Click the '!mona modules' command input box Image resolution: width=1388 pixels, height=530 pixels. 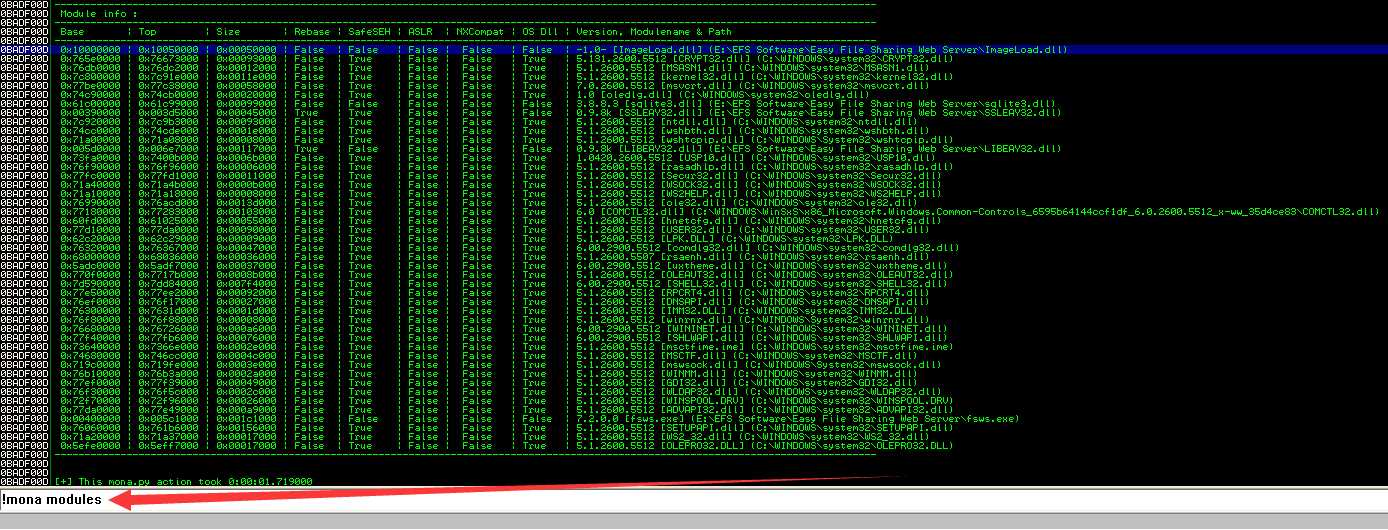click(694, 500)
